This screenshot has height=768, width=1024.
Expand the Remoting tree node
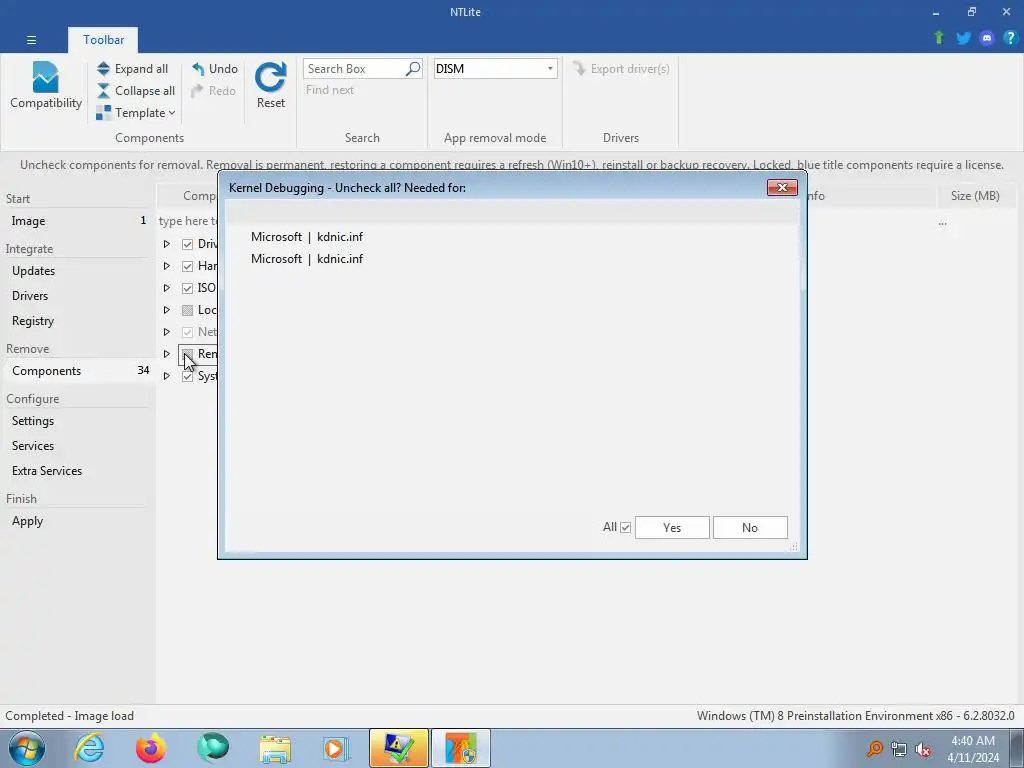[167, 354]
